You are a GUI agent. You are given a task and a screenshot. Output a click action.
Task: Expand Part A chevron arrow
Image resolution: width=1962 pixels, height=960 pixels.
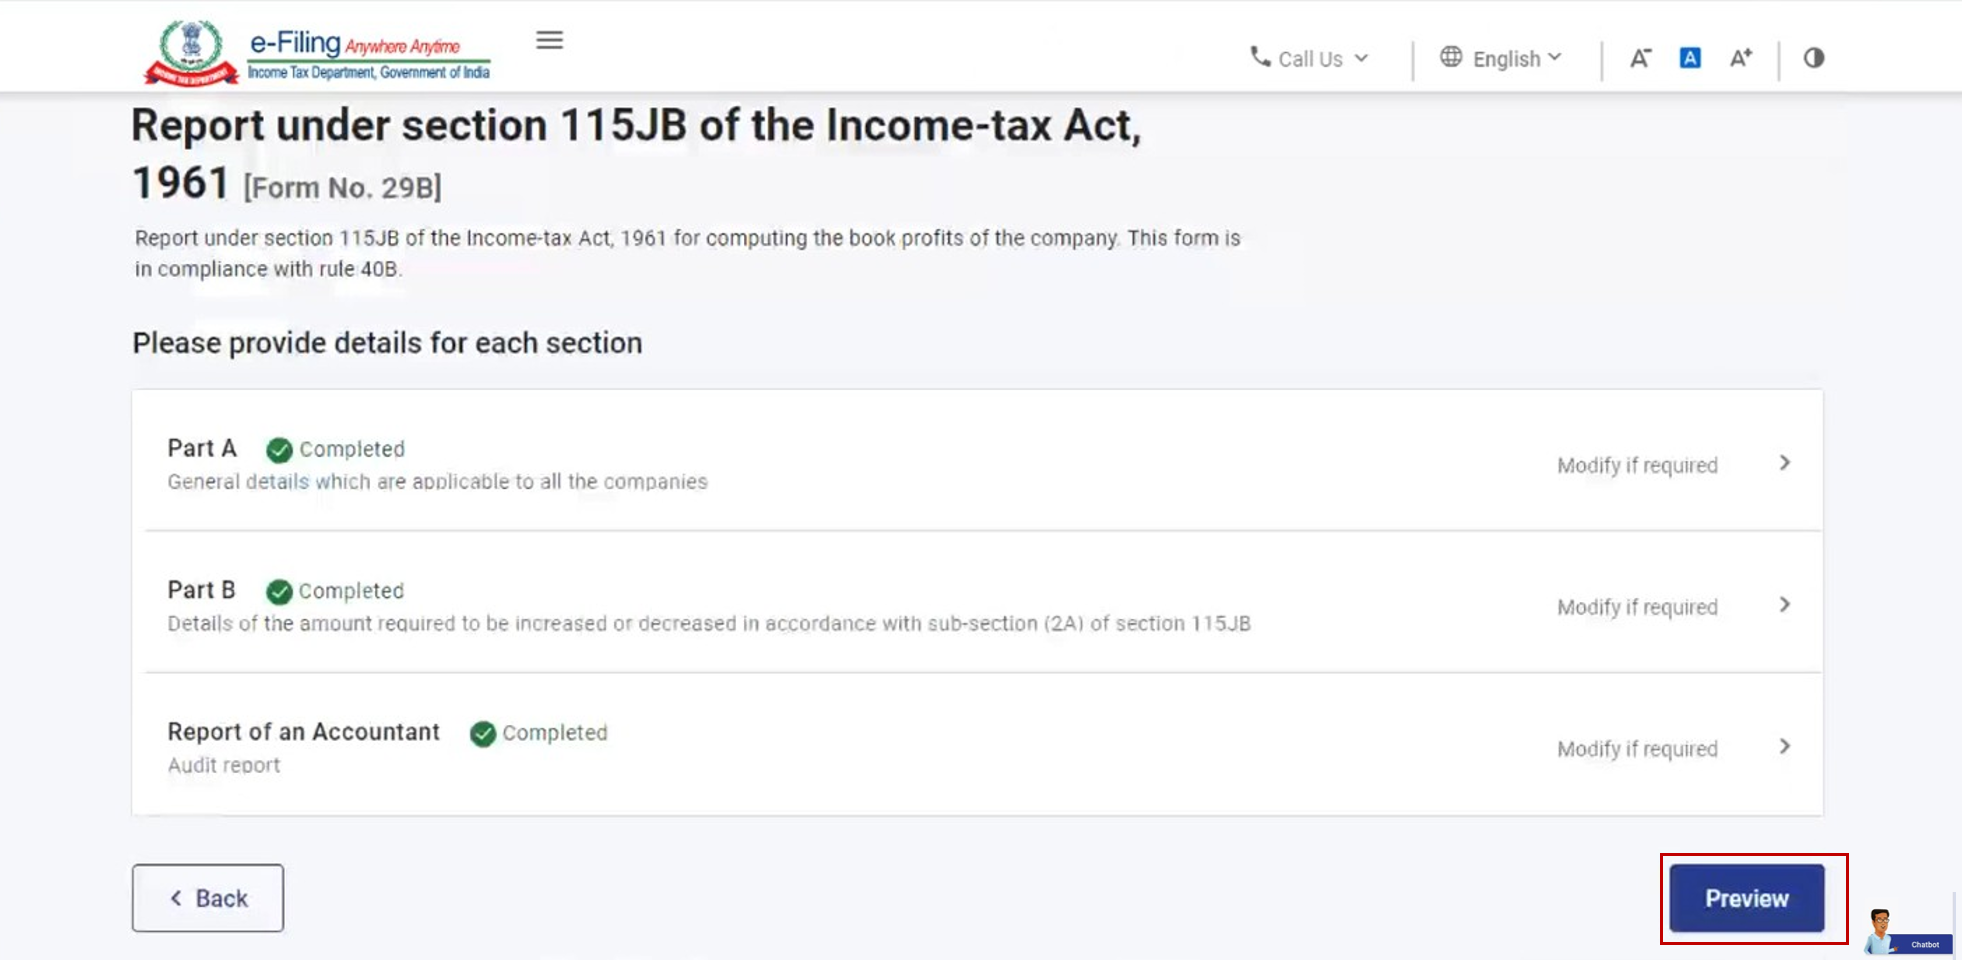pyautogui.click(x=1785, y=463)
